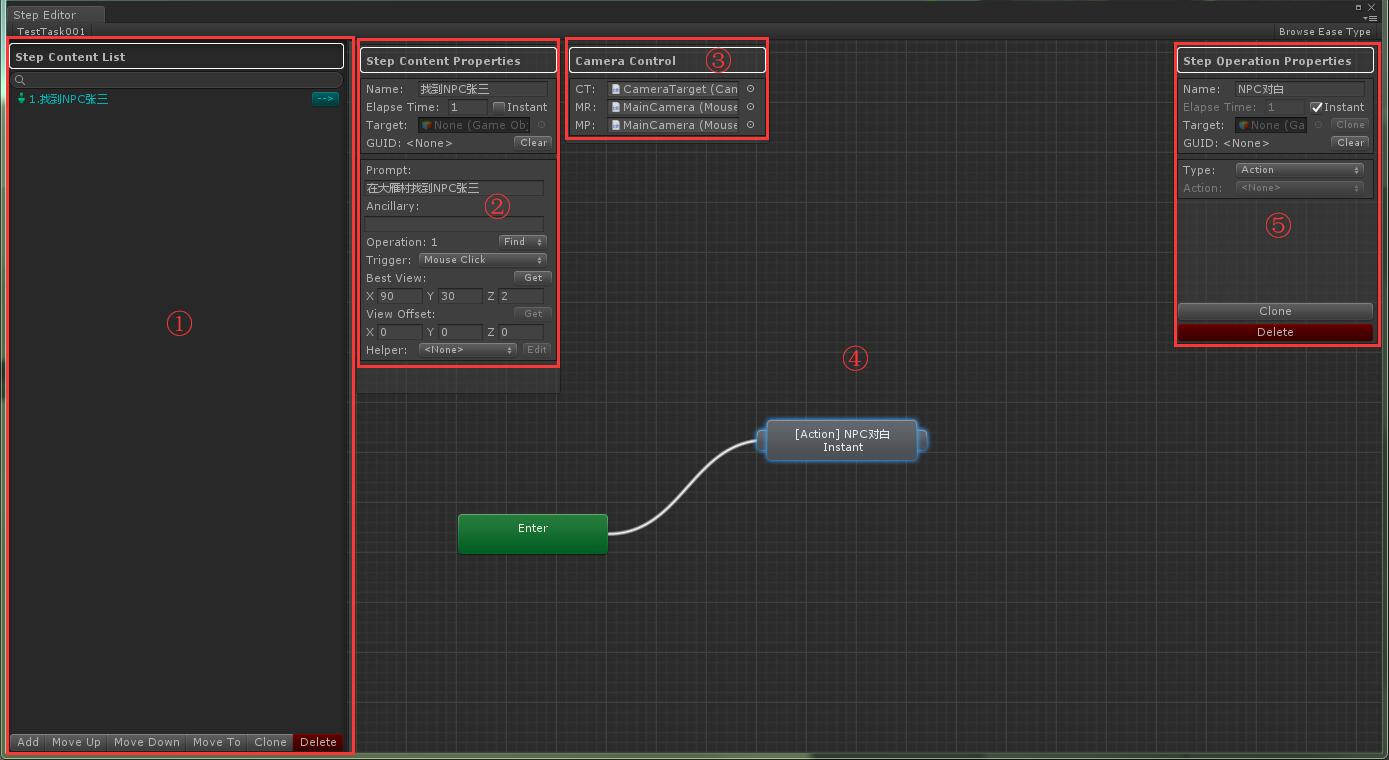Click red Delete button in operation panel
The width and height of the screenshot is (1389, 760).
tap(1275, 332)
